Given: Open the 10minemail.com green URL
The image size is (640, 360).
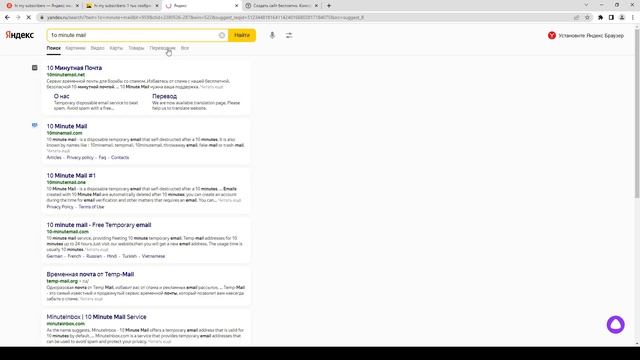Looking at the screenshot, I should (64, 133).
